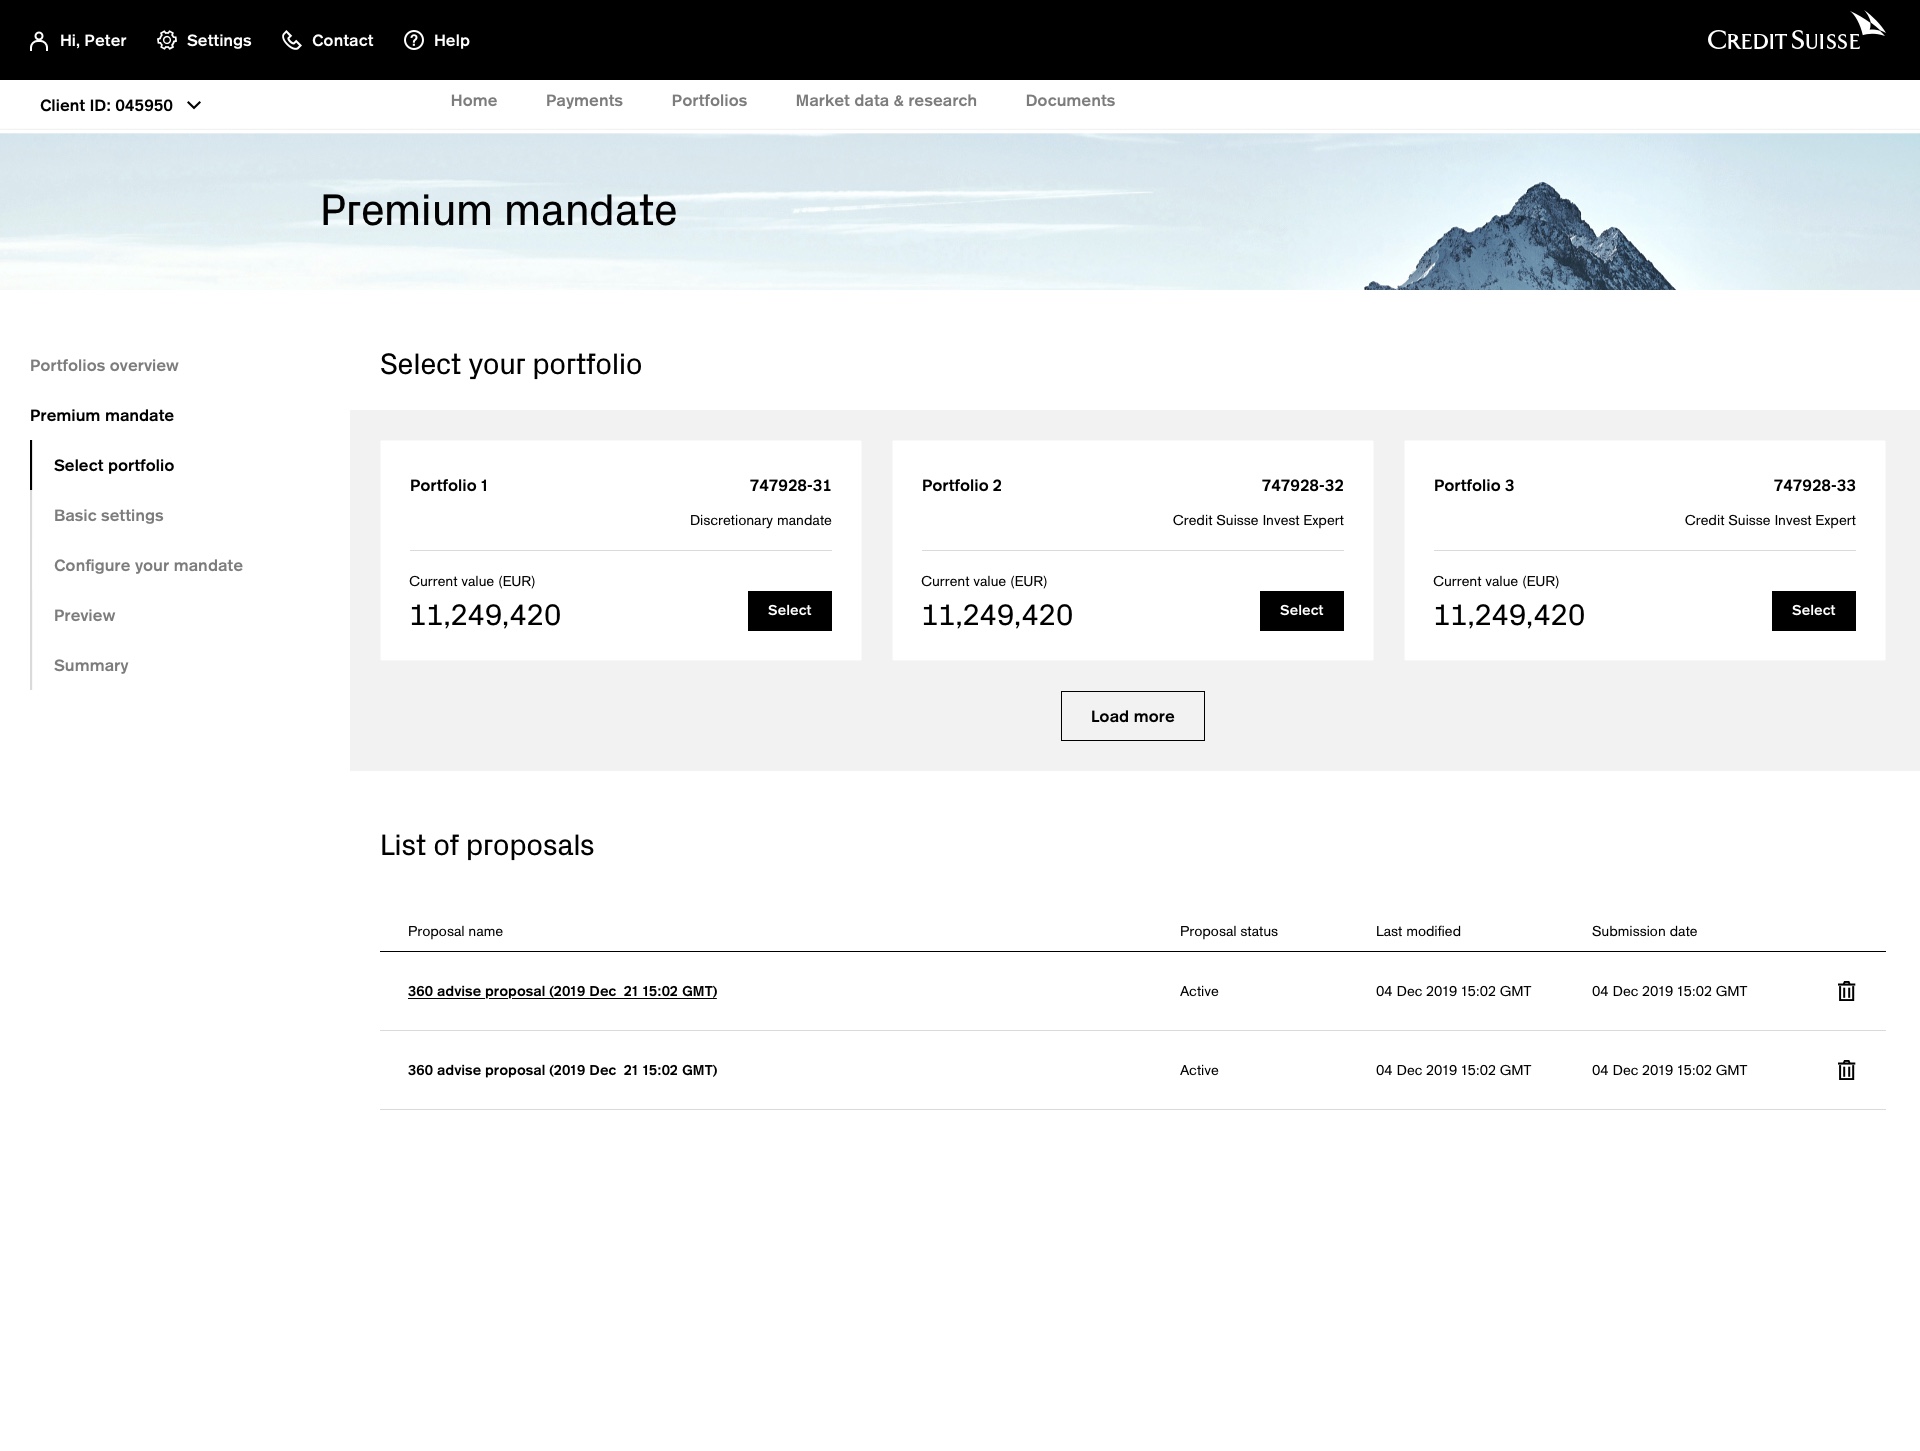Click Portfolio 2 value 11,249,420
Image resolution: width=1920 pixels, height=1451 pixels.
pos(997,615)
